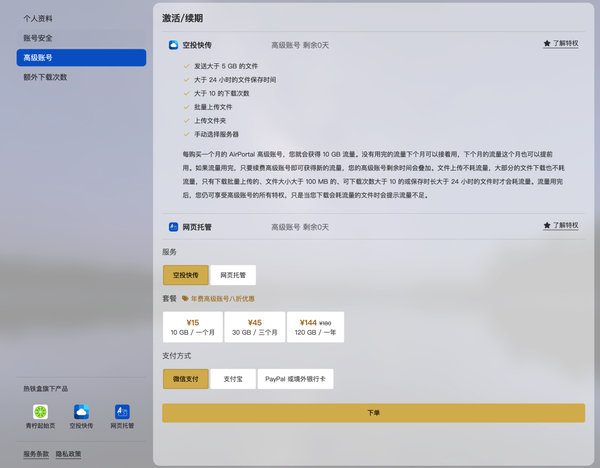Click the 下单 order button
This screenshot has height=468, width=600.
373,413
